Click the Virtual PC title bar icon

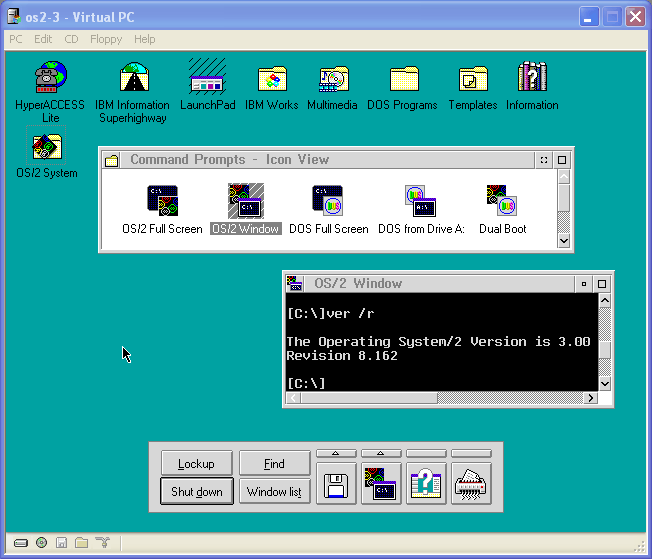tap(14, 17)
